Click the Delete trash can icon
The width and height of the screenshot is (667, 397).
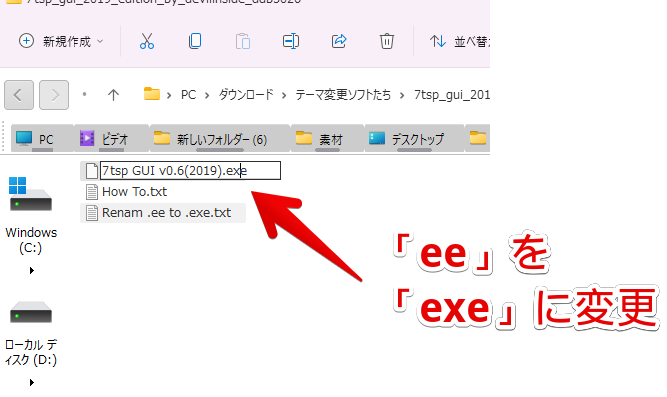point(387,41)
